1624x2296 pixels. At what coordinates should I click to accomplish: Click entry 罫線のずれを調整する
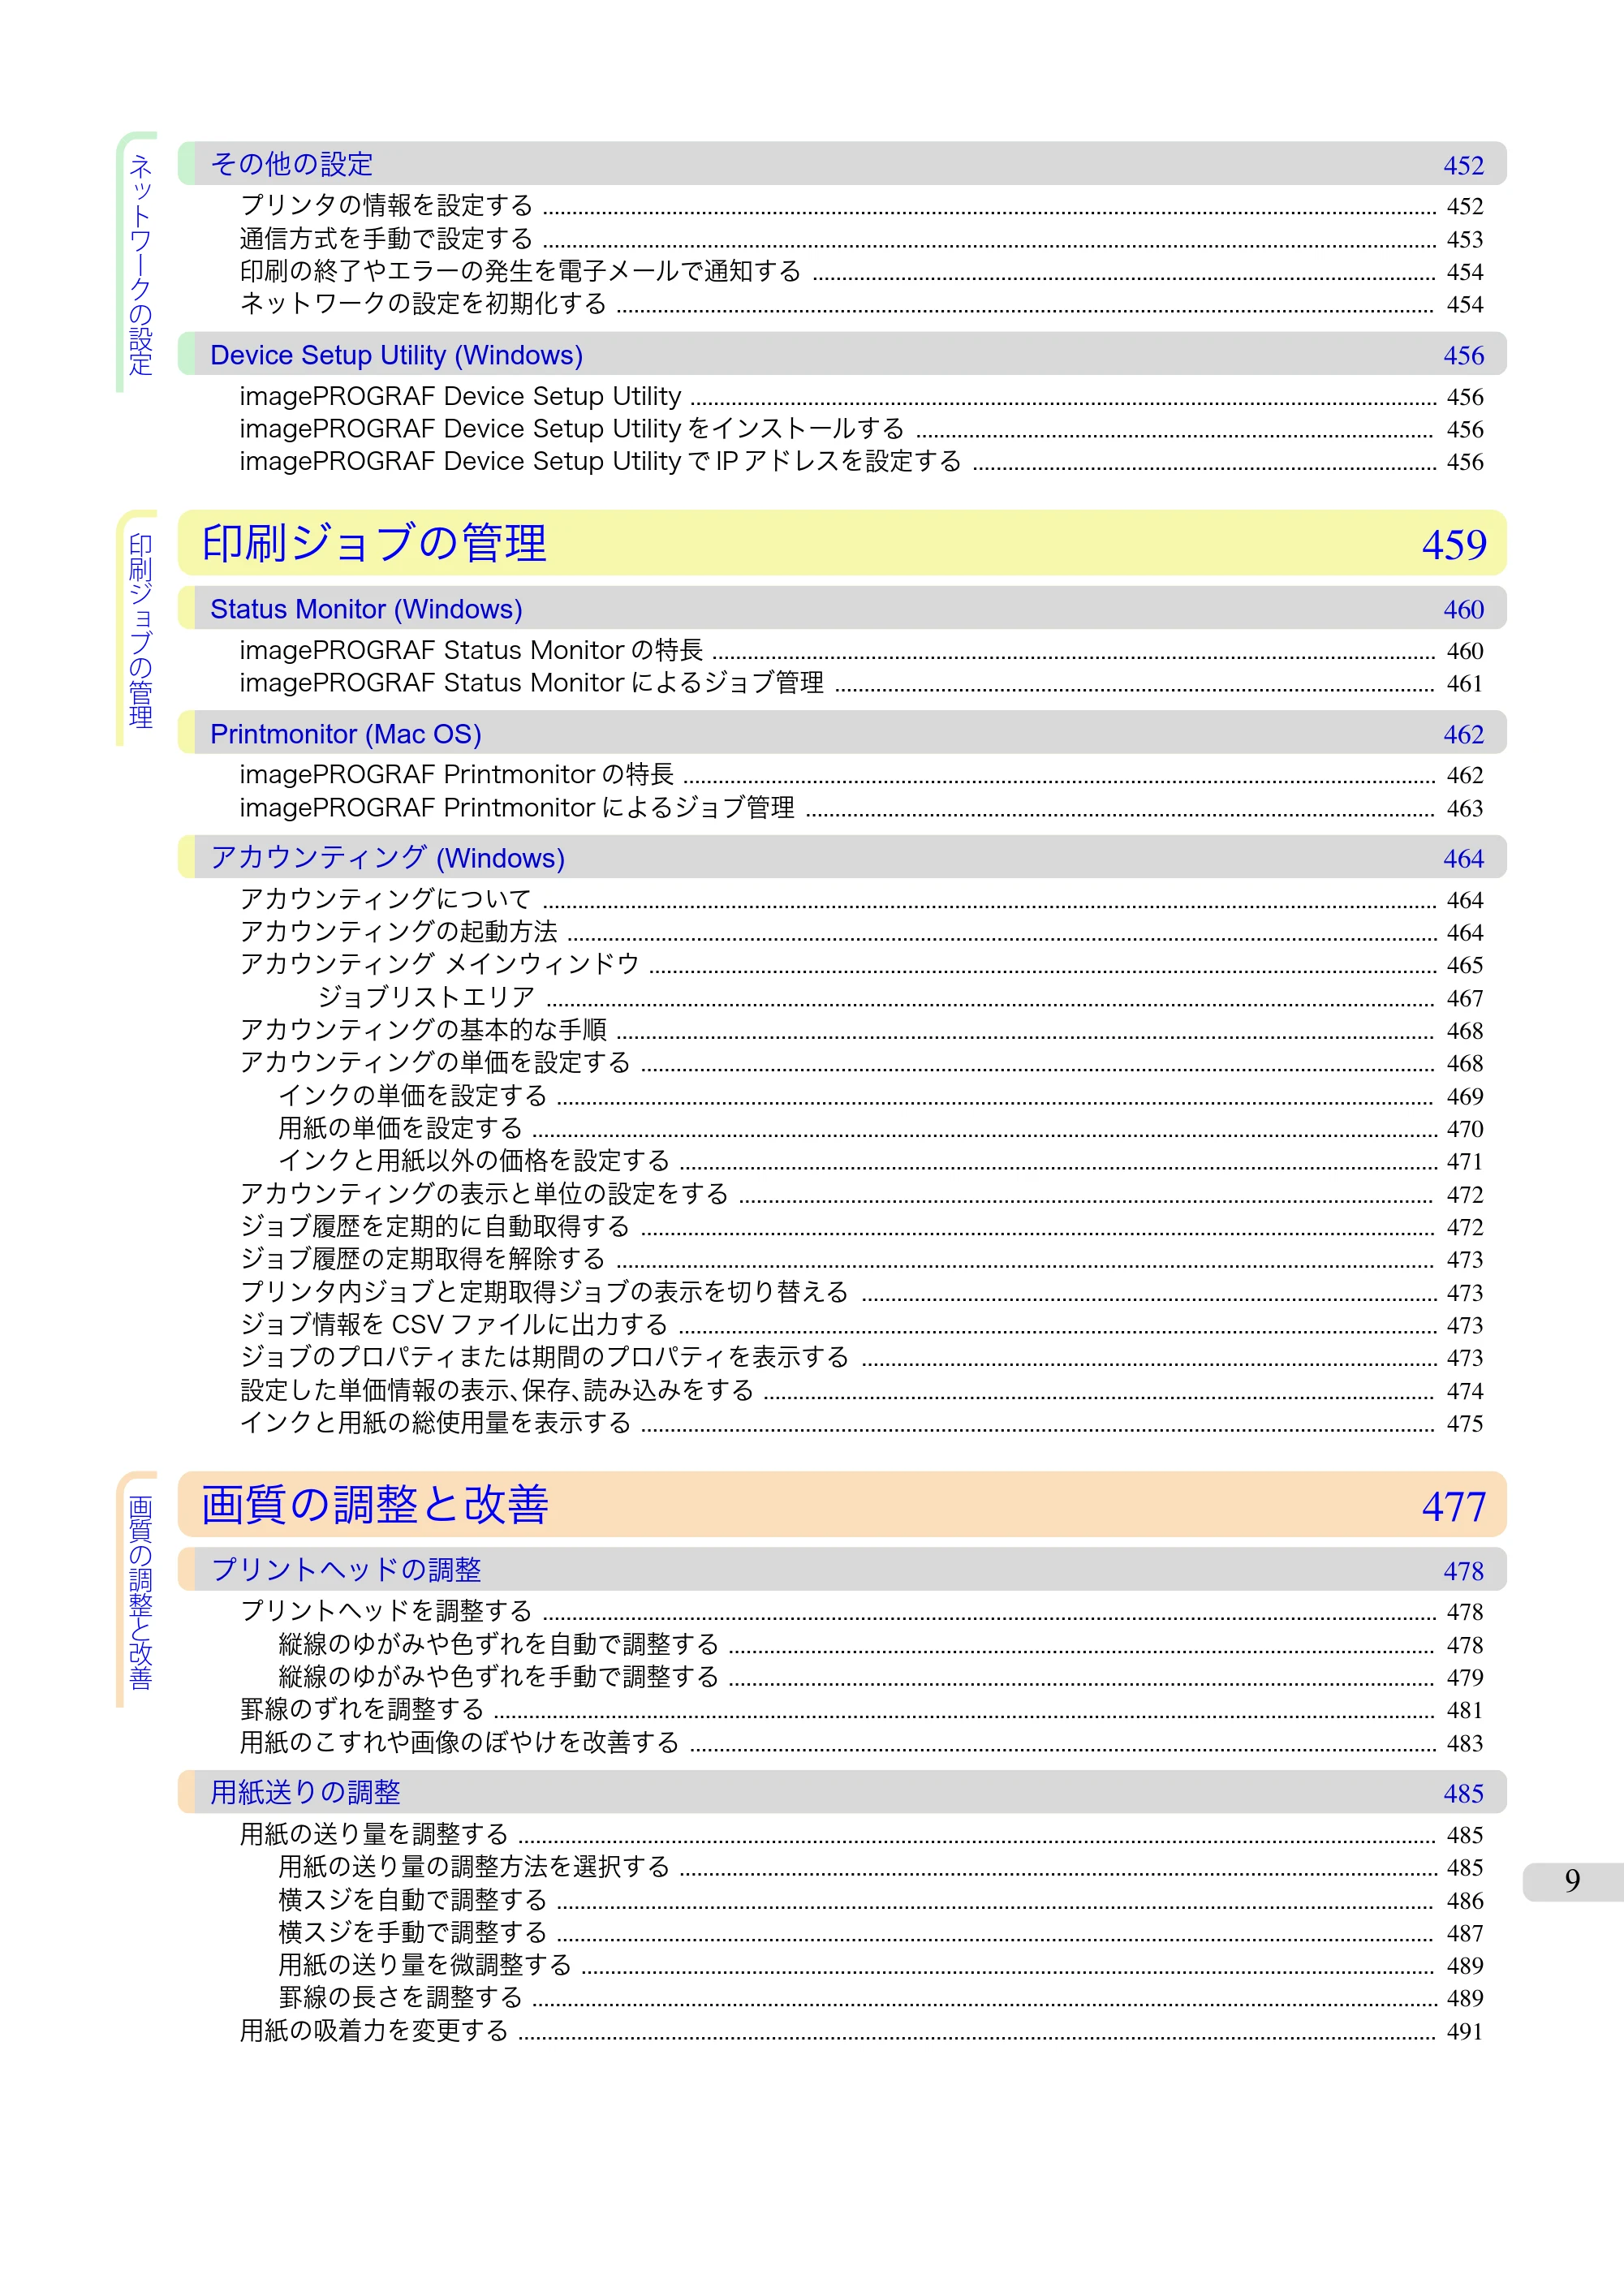pos(861,1710)
